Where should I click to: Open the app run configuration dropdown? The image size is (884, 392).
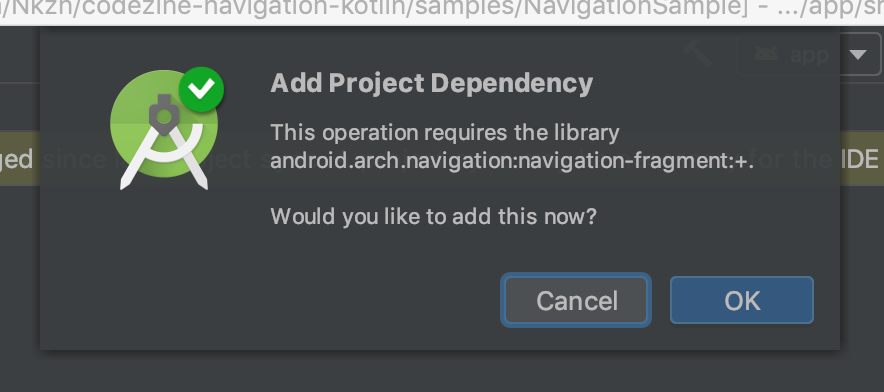[810, 54]
